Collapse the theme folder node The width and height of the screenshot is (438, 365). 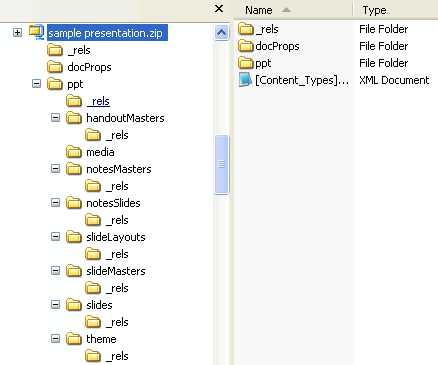click(x=55, y=339)
